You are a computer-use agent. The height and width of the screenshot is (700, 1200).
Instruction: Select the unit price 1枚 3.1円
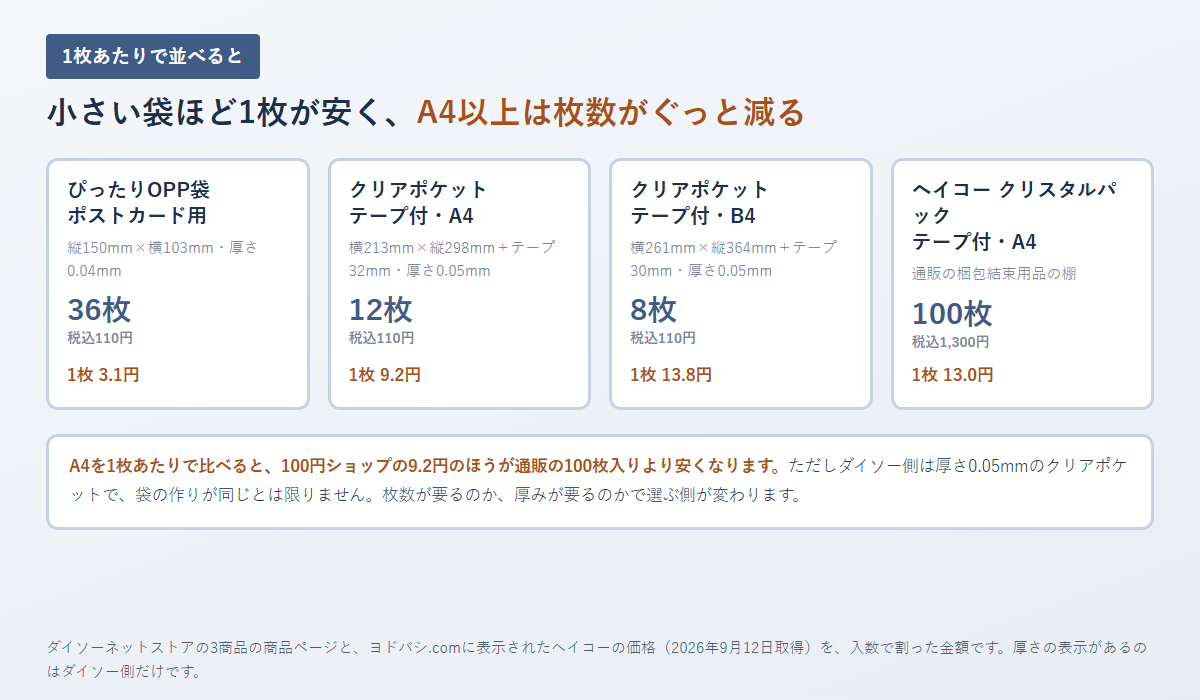103,375
